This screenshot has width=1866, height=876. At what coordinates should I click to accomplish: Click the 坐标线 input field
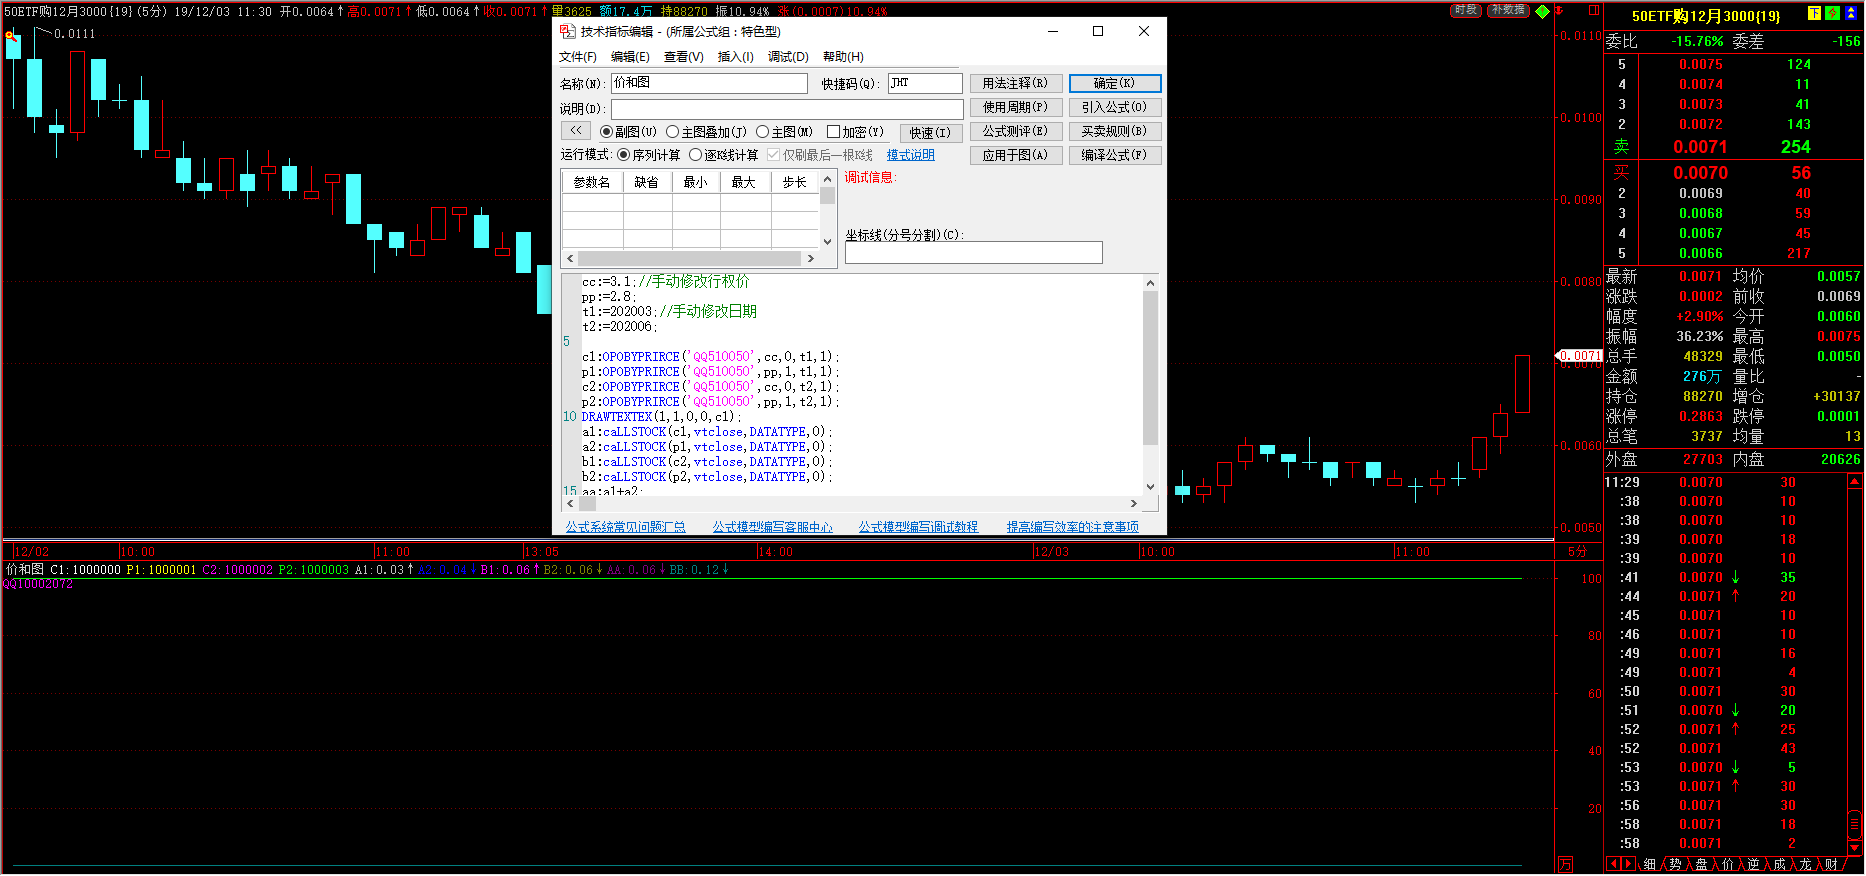click(974, 252)
